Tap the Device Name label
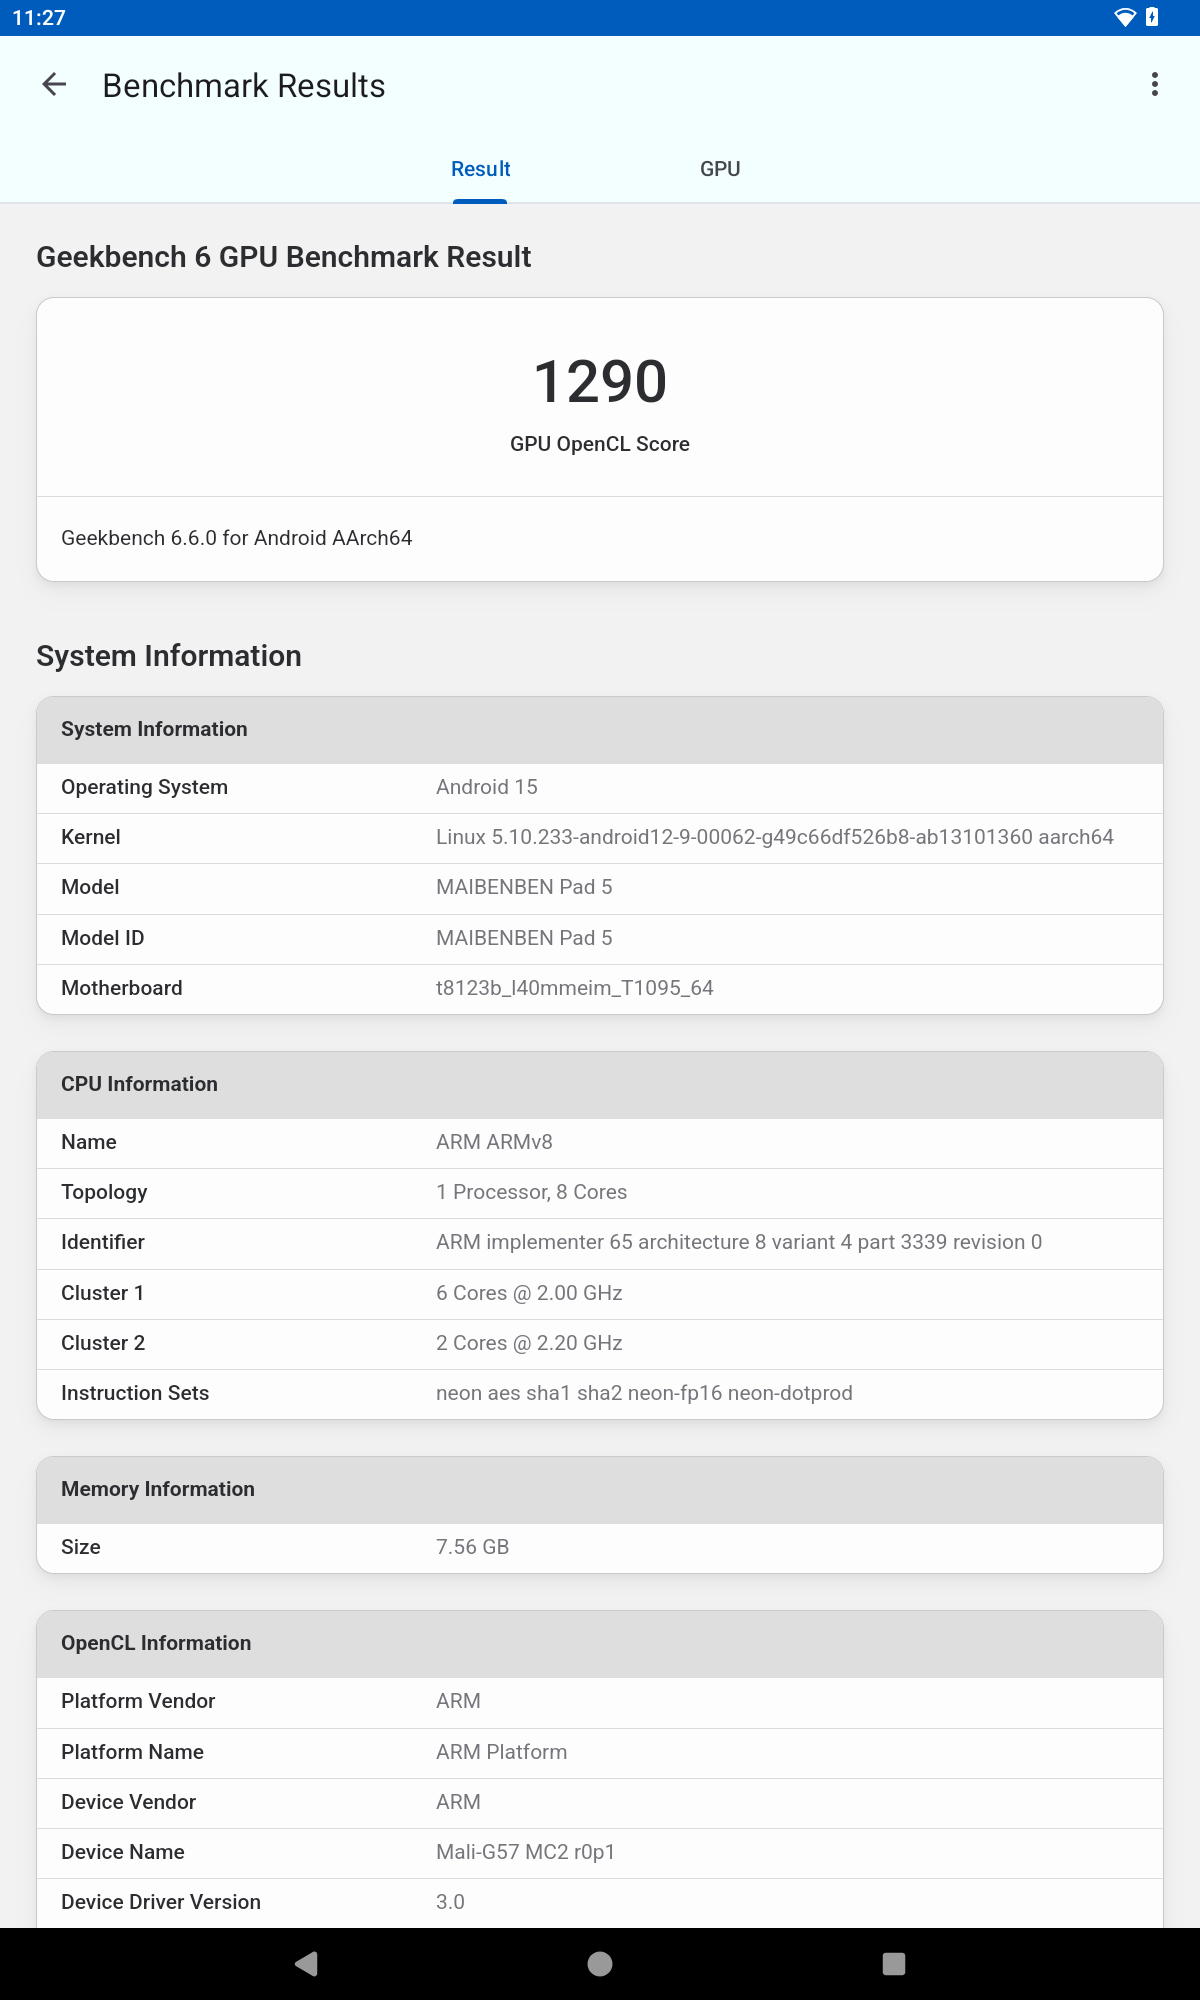This screenshot has height=2000, width=1200. tap(123, 1852)
